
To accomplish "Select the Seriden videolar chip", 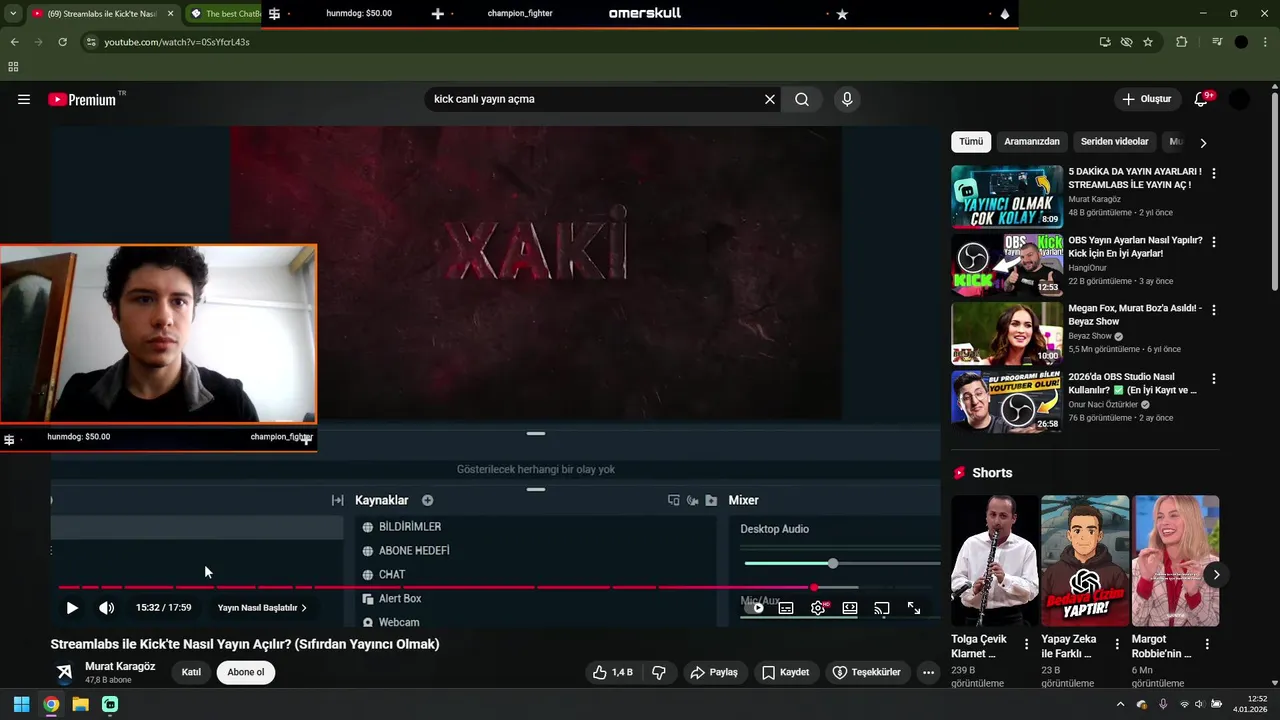I will click(1114, 142).
